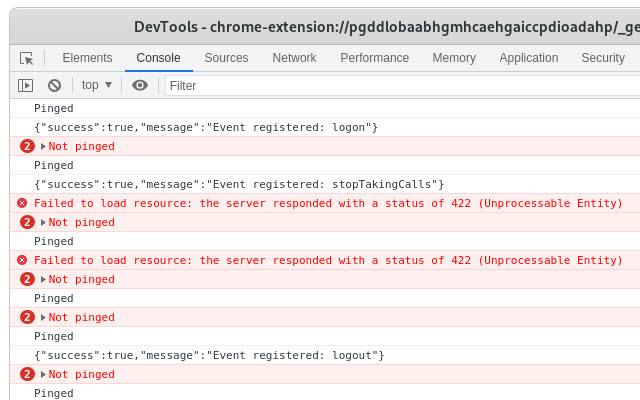Select the second 'Failed to load resource' error text
Viewport: 640px width, 400px height.
click(328, 260)
